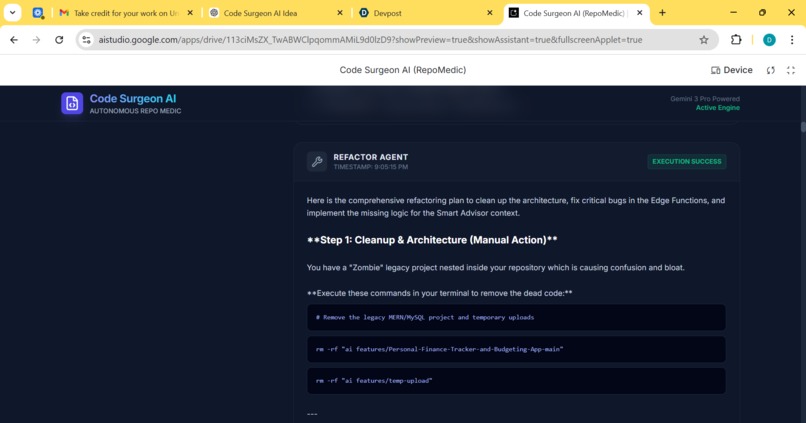806x423 pixels.
Task: Close the Code Surgeon AI Idea tab
Action: pyautogui.click(x=340, y=13)
